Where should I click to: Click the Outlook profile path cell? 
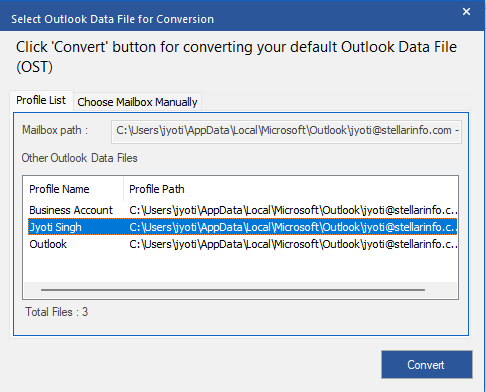(x=293, y=244)
